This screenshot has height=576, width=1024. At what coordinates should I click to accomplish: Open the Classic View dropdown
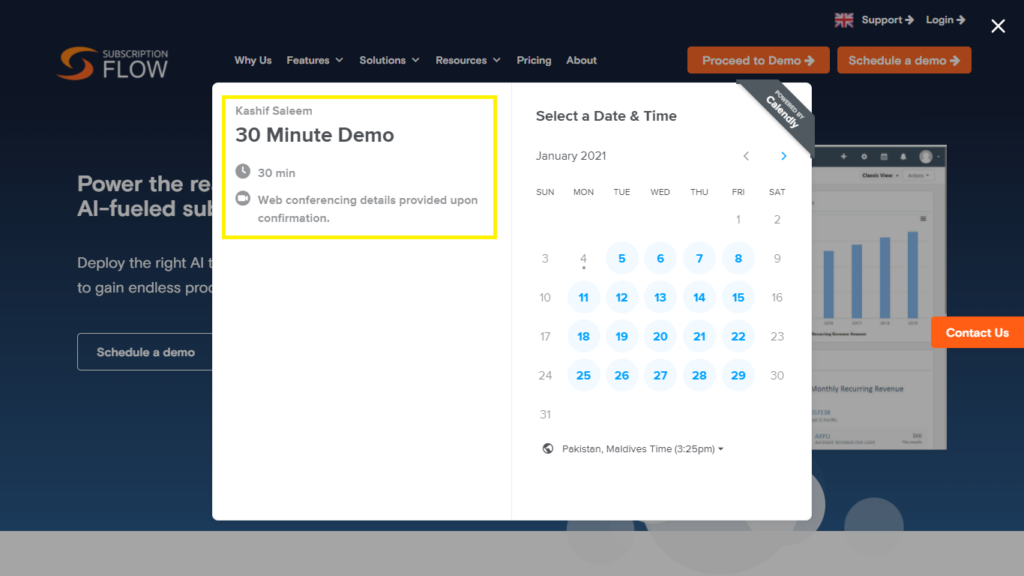pos(878,175)
